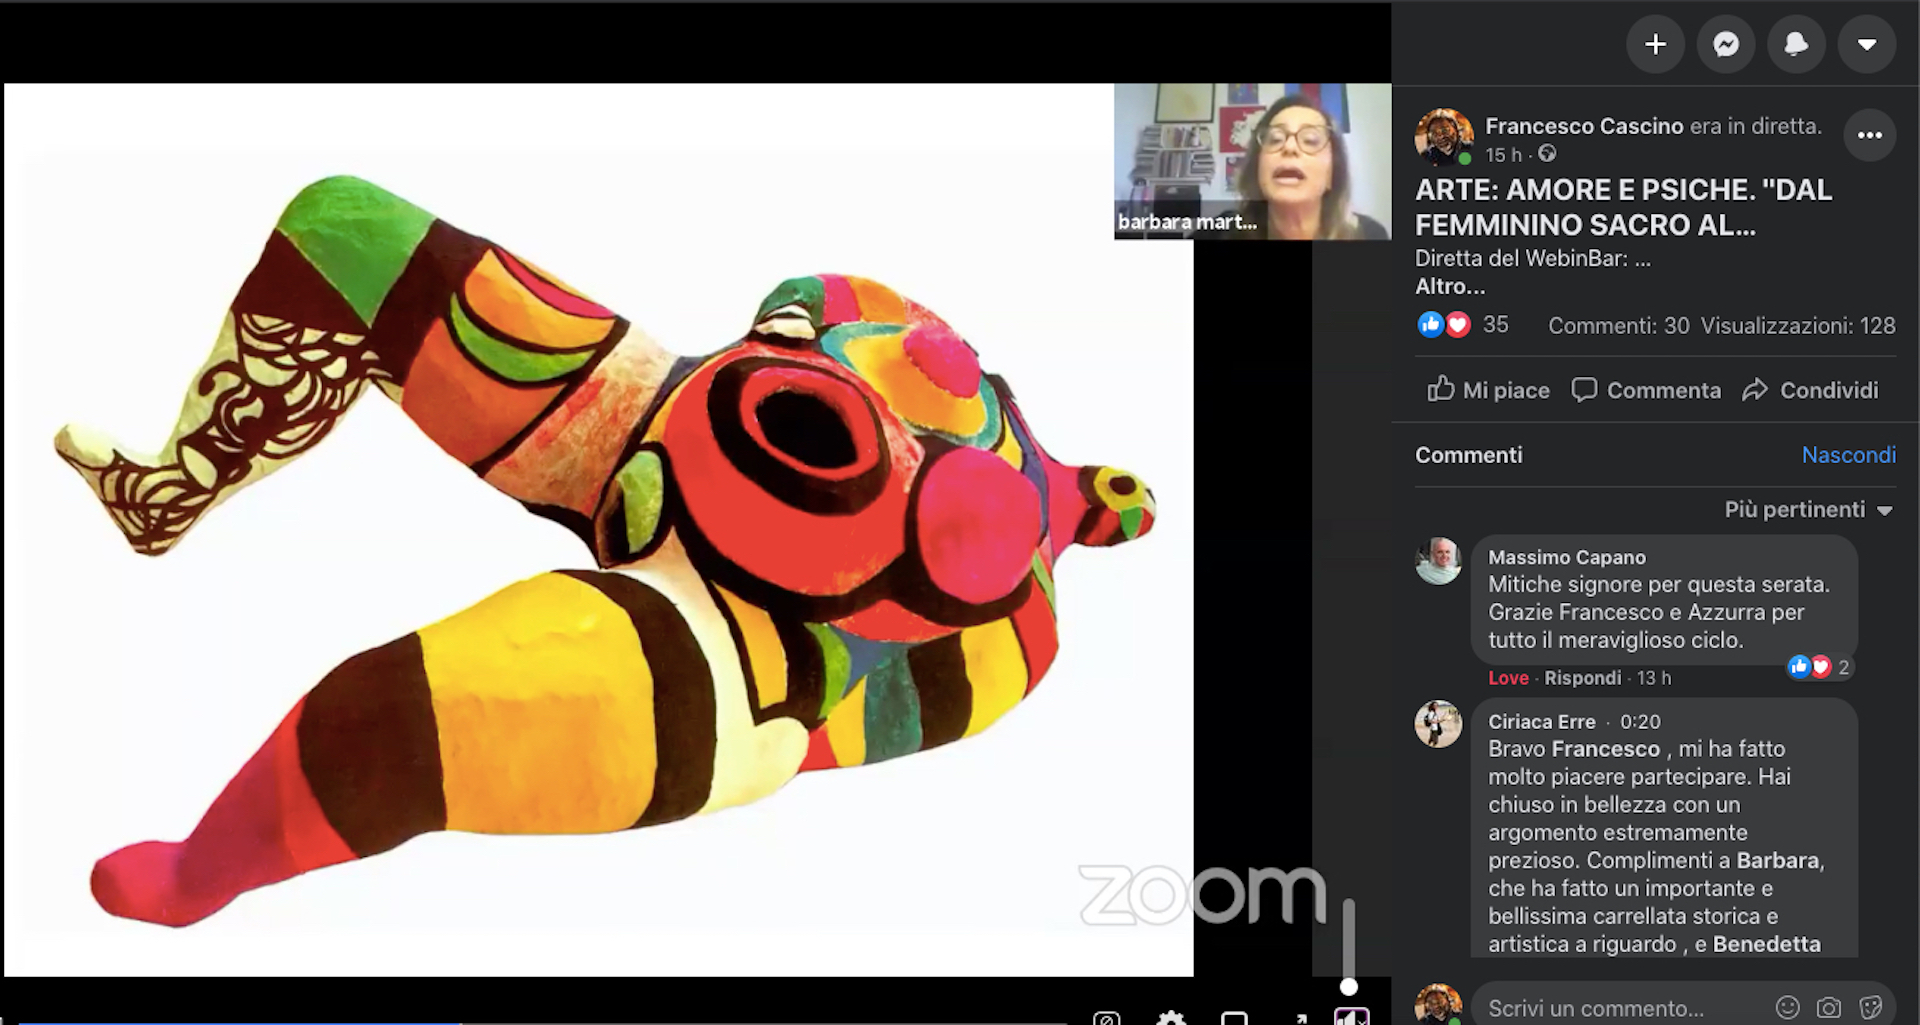View reactions on Massimo Capano's comment
This screenshot has width=1920, height=1025.
tap(1819, 667)
